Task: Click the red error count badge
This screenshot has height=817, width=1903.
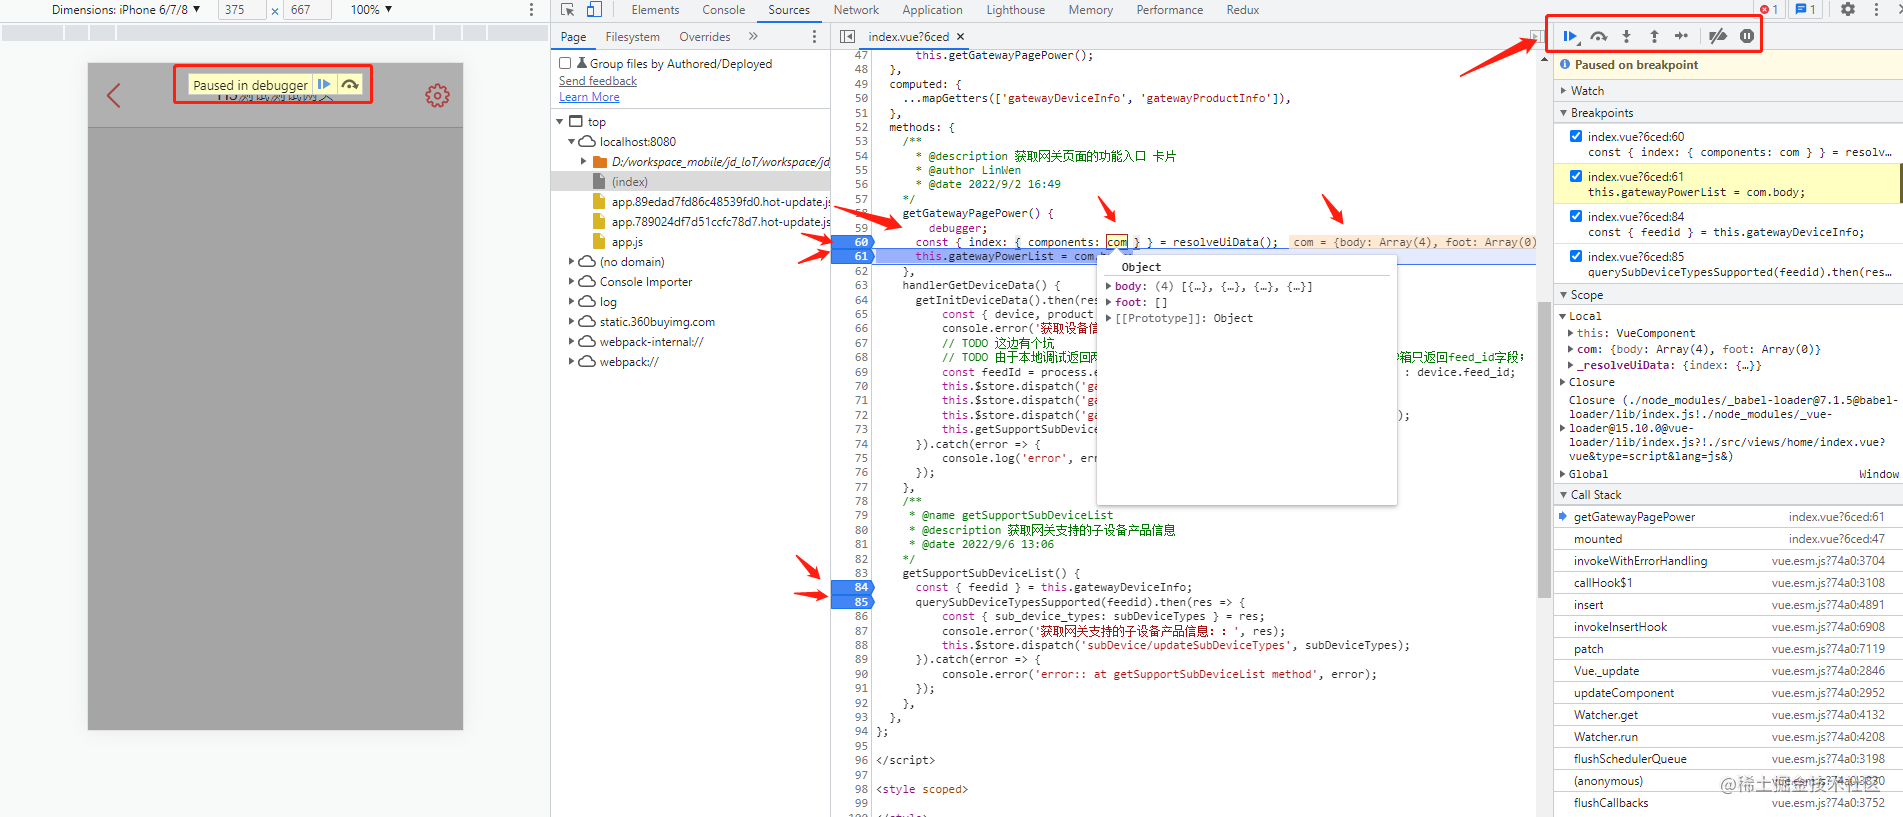Action: click(1769, 10)
